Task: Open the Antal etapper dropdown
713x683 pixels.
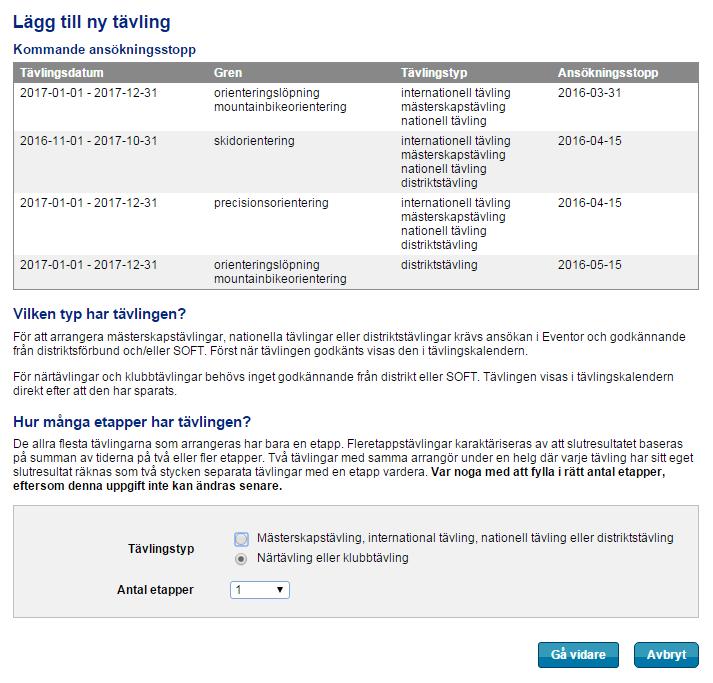Action: point(260,590)
